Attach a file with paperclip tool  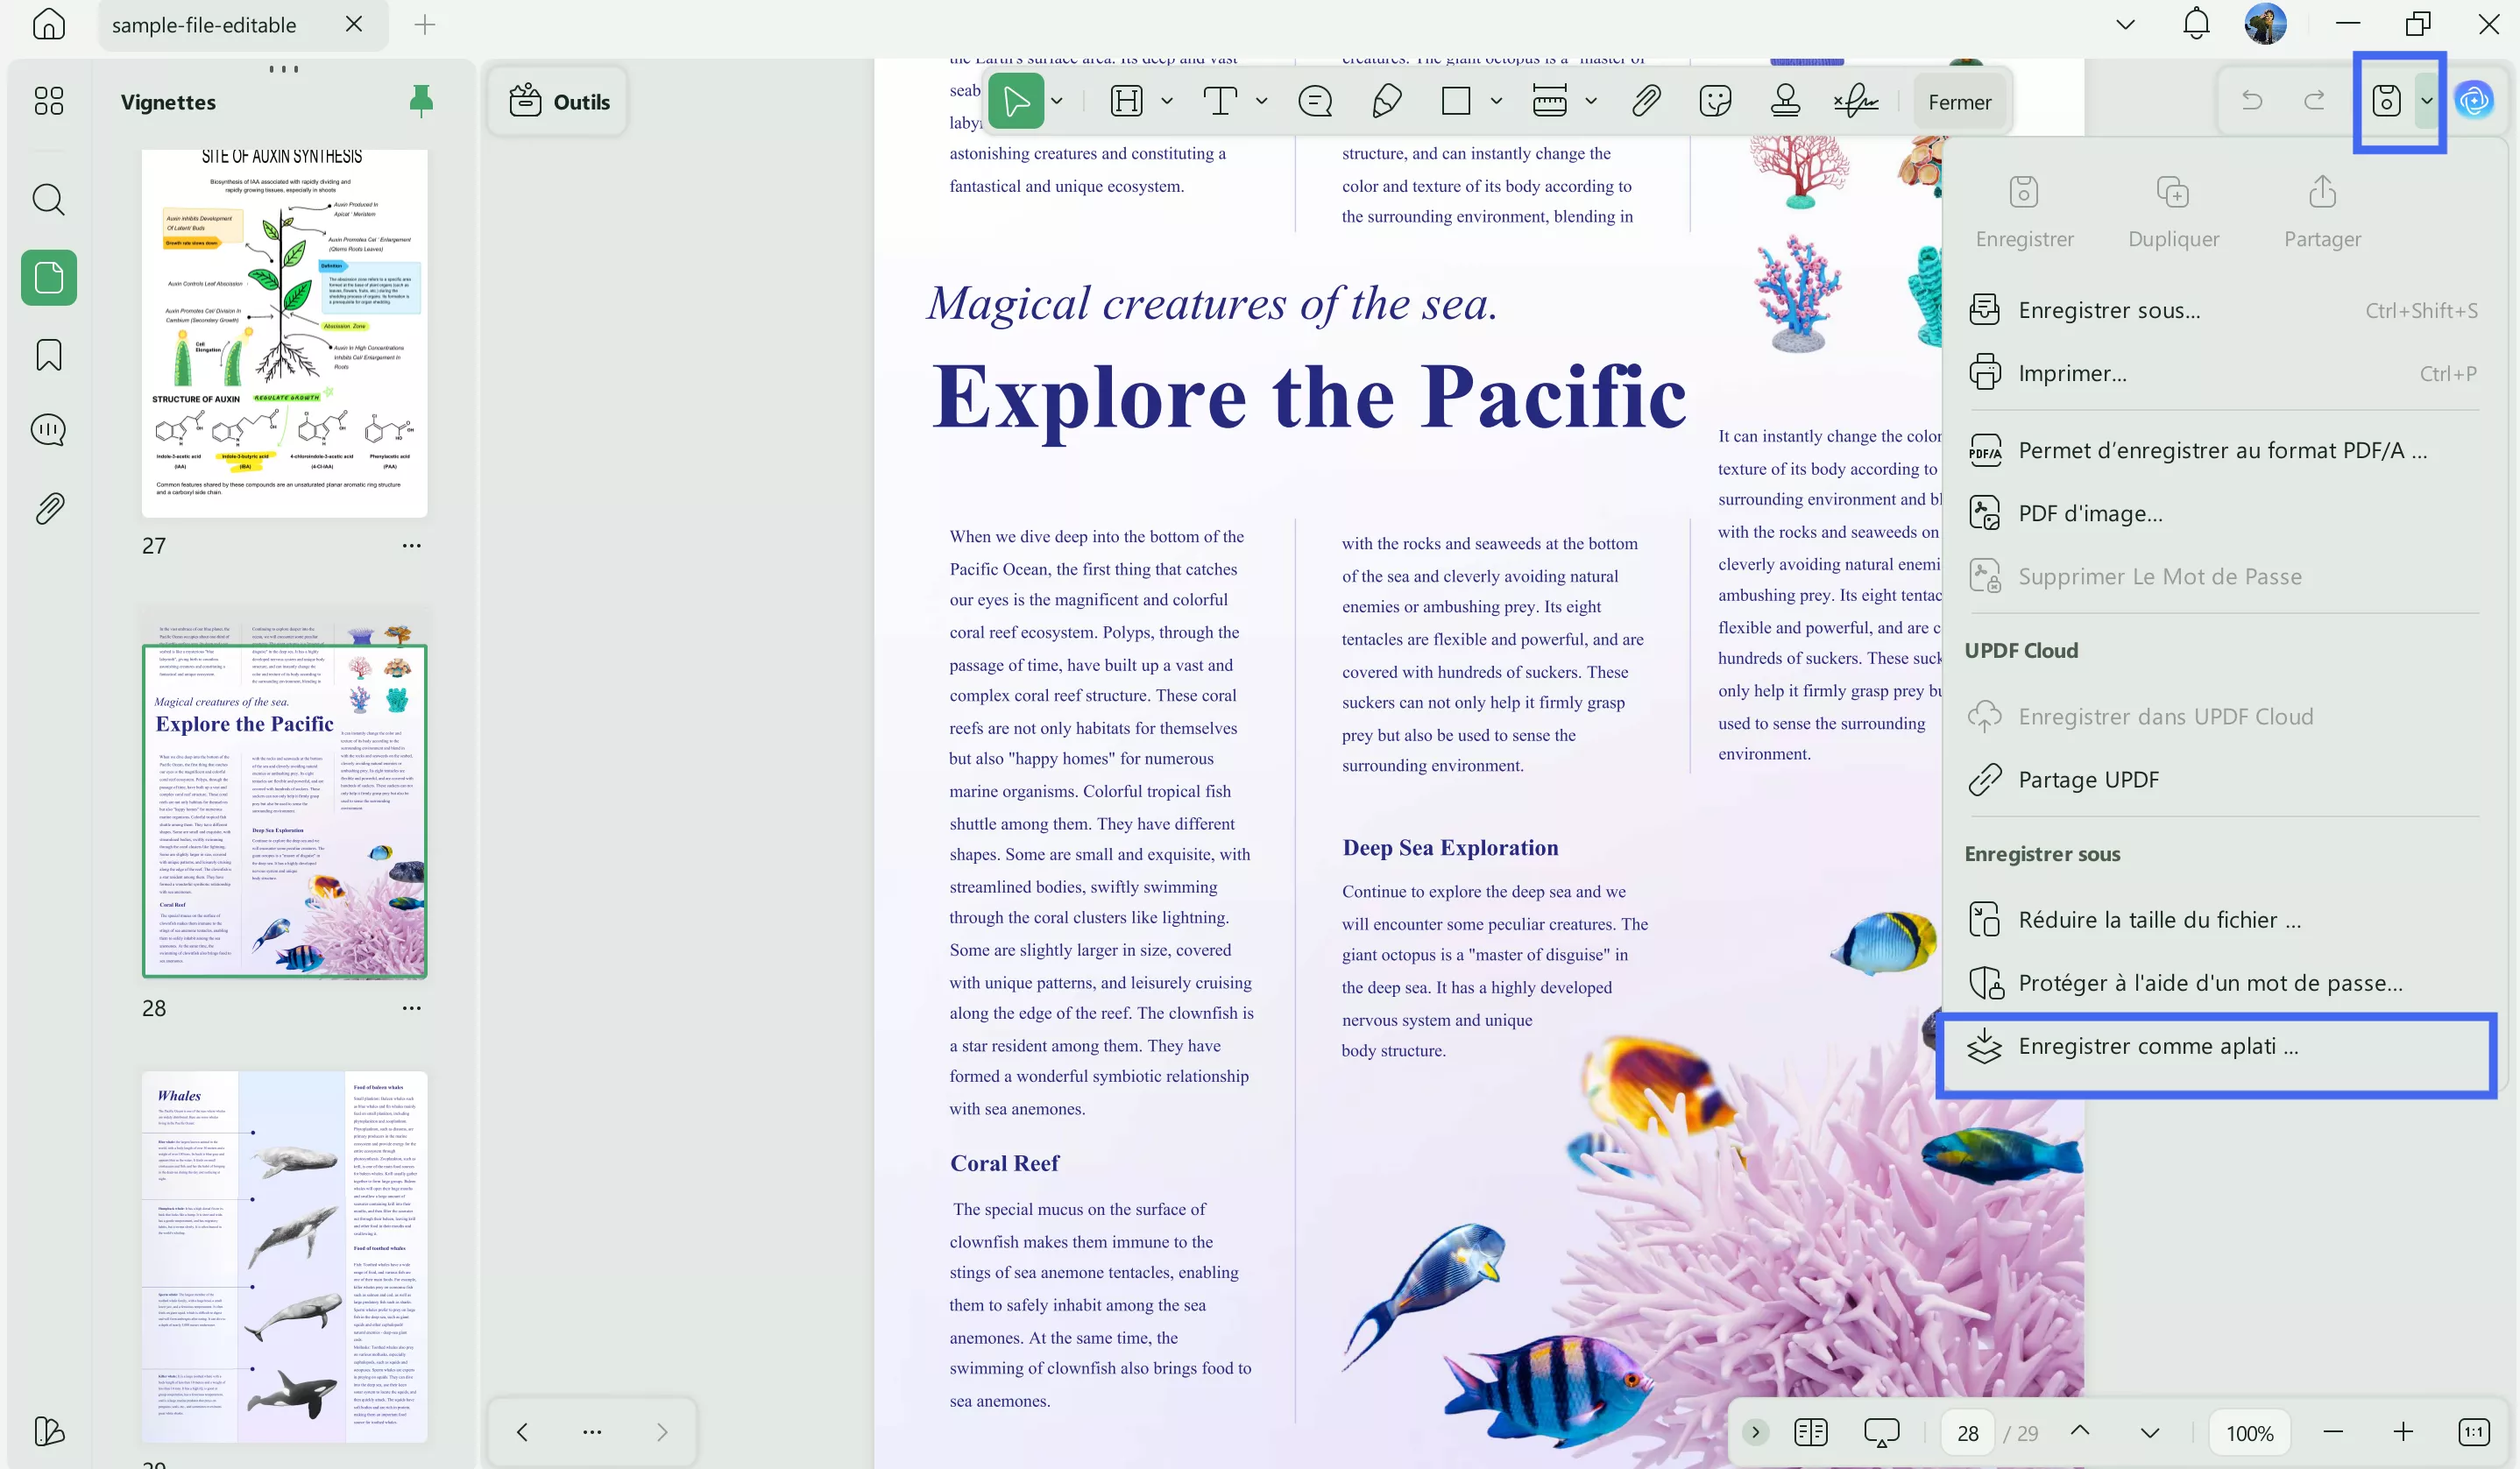(x=1646, y=101)
